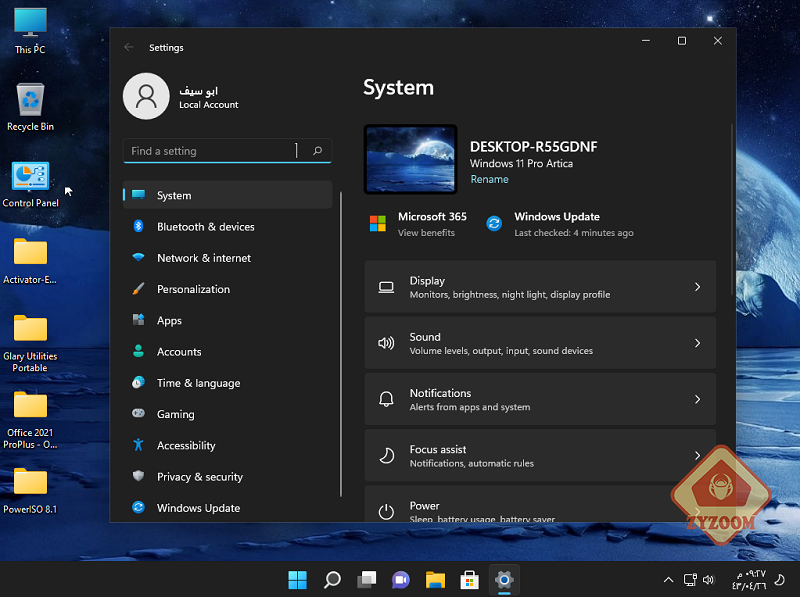Open the Display settings row
This screenshot has width=800, height=597.
click(x=540, y=287)
